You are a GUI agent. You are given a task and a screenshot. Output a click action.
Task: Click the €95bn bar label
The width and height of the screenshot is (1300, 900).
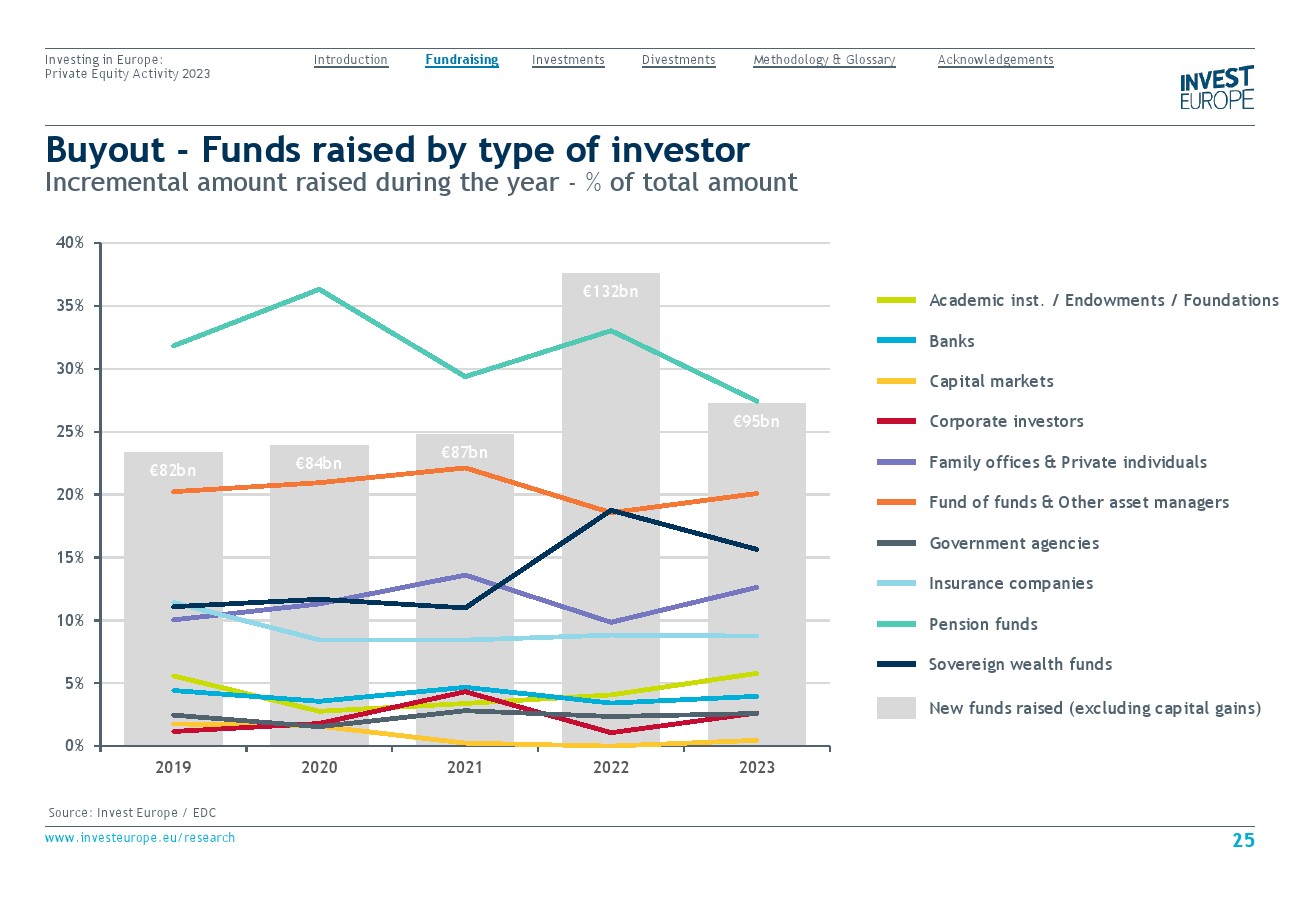click(x=756, y=422)
